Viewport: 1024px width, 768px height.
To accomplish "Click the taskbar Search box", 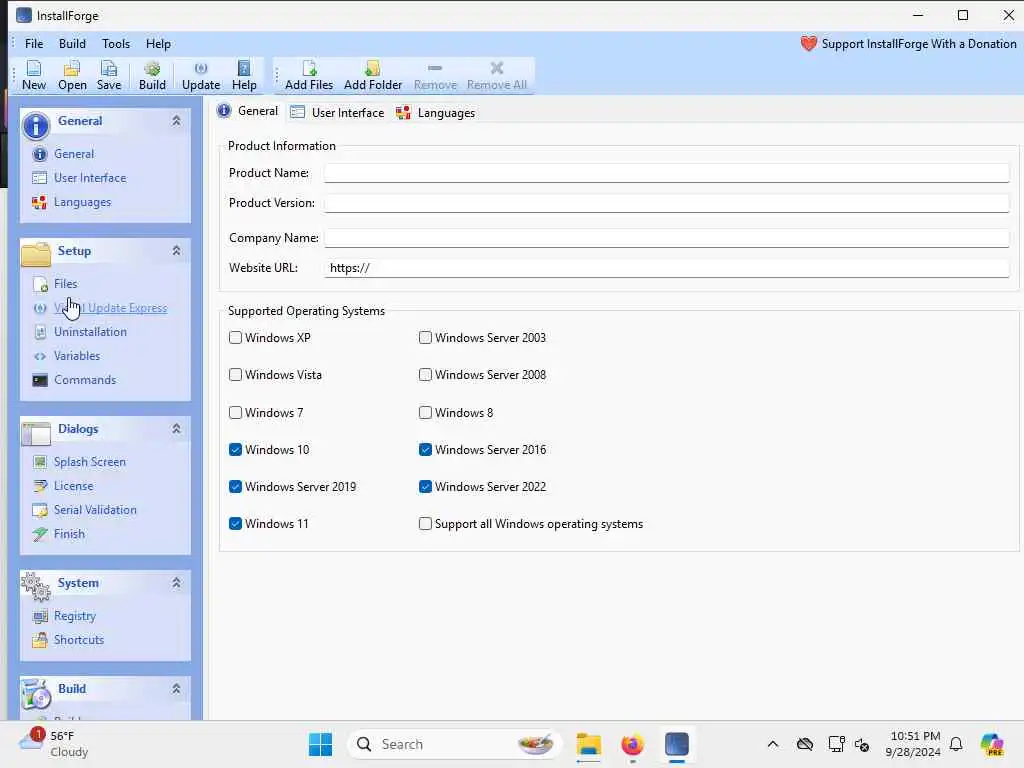I will pyautogui.click(x=455, y=744).
